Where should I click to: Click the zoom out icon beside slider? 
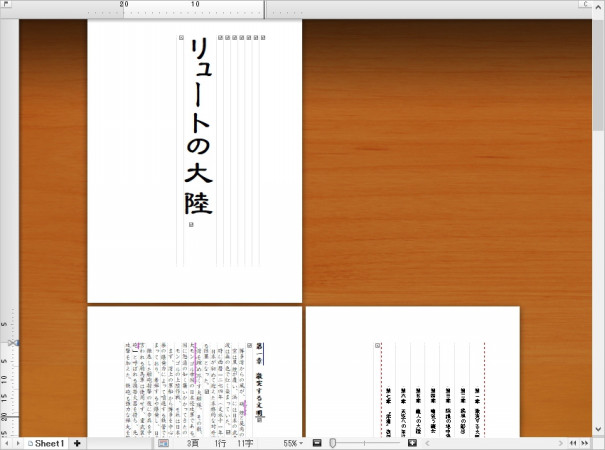316,443
